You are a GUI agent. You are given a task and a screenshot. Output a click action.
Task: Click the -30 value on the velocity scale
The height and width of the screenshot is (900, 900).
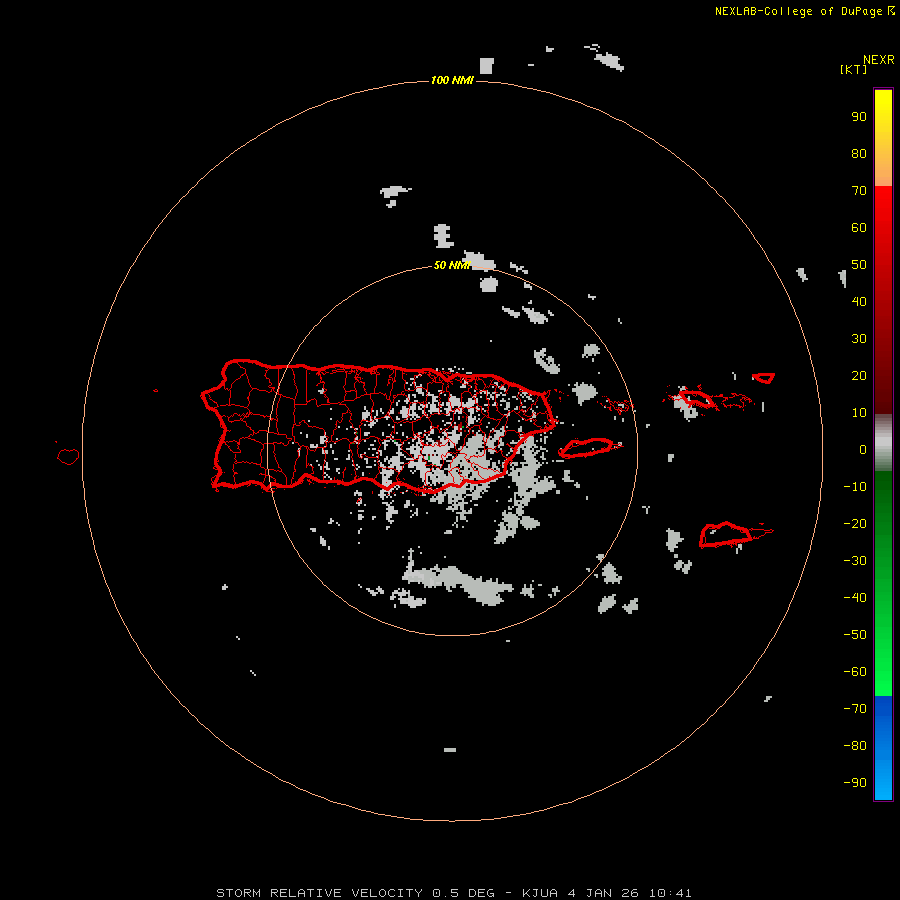(x=855, y=561)
